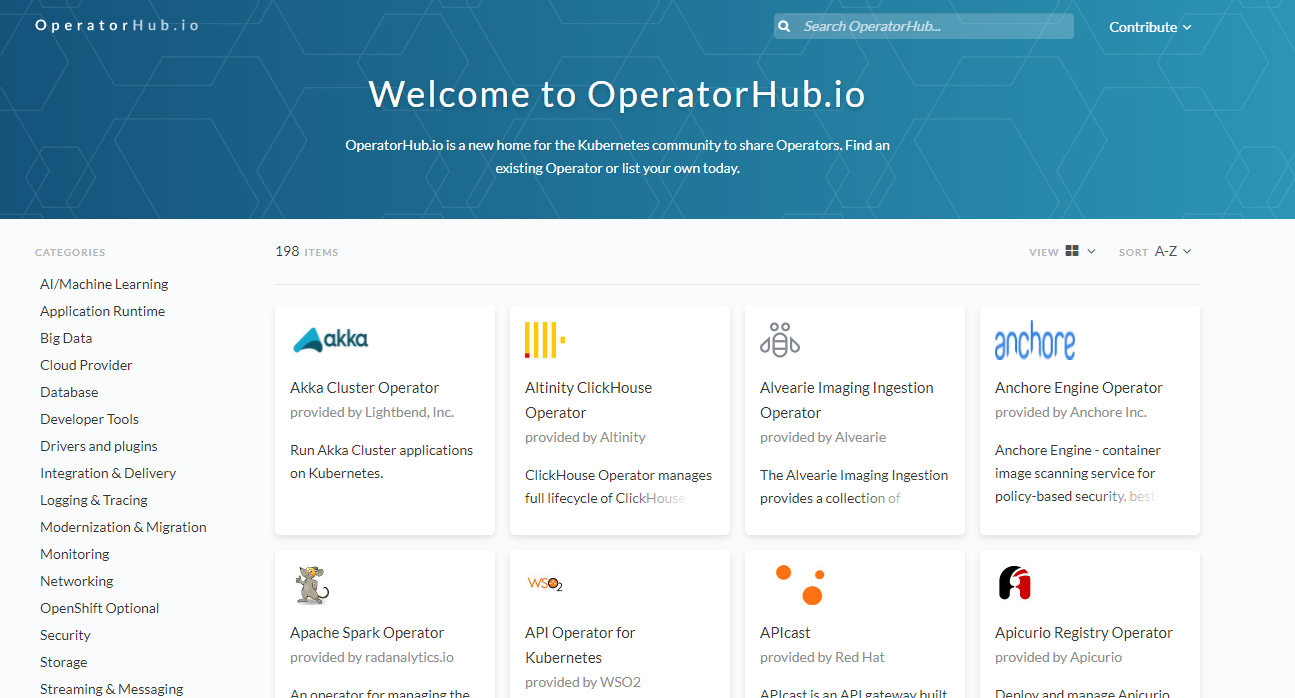The width and height of the screenshot is (1295, 698).
Task: Click 'provided by Red Hat' text
Action: pos(822,657)
